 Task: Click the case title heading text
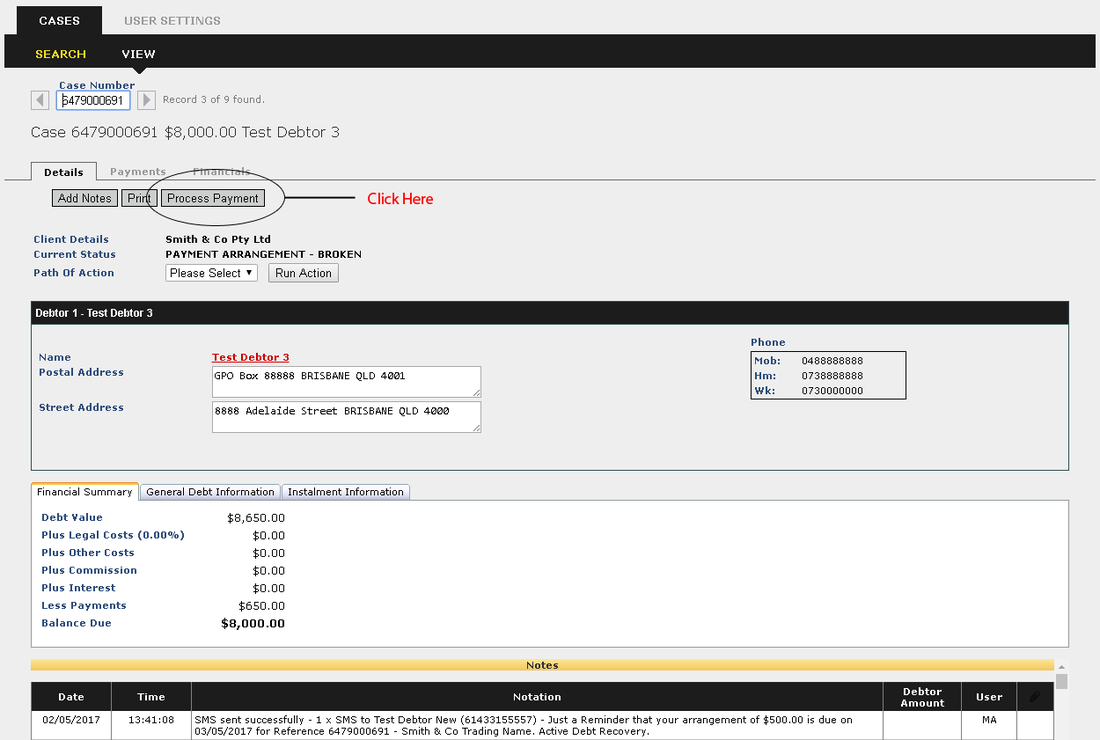pos(185,132)
